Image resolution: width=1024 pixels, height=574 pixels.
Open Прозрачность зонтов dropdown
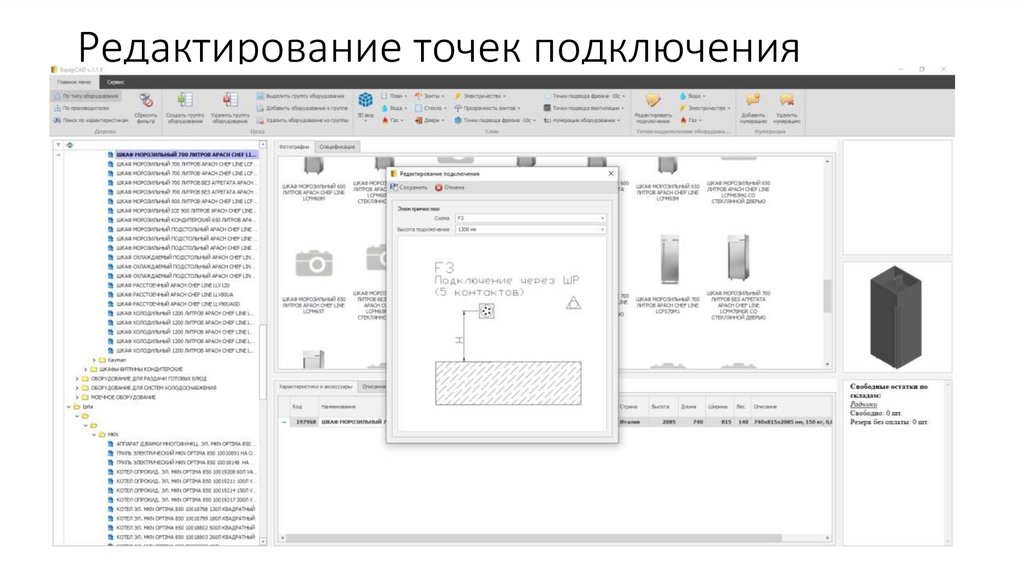tap(488, 108)
